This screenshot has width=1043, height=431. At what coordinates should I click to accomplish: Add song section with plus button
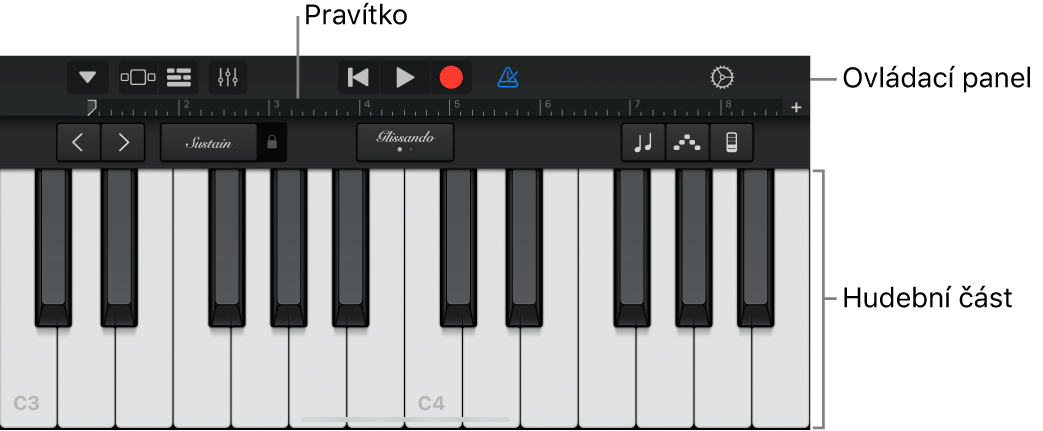(796, 107)
